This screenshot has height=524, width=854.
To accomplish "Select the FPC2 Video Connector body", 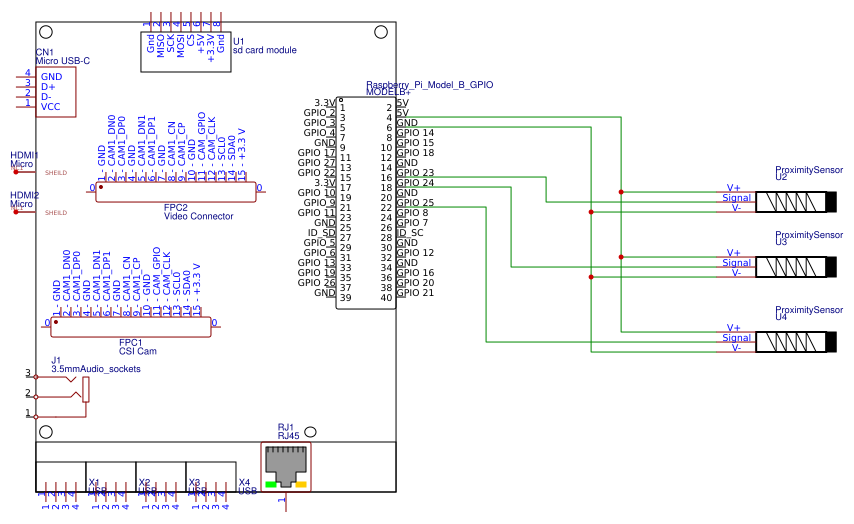I will pos(175,192).
